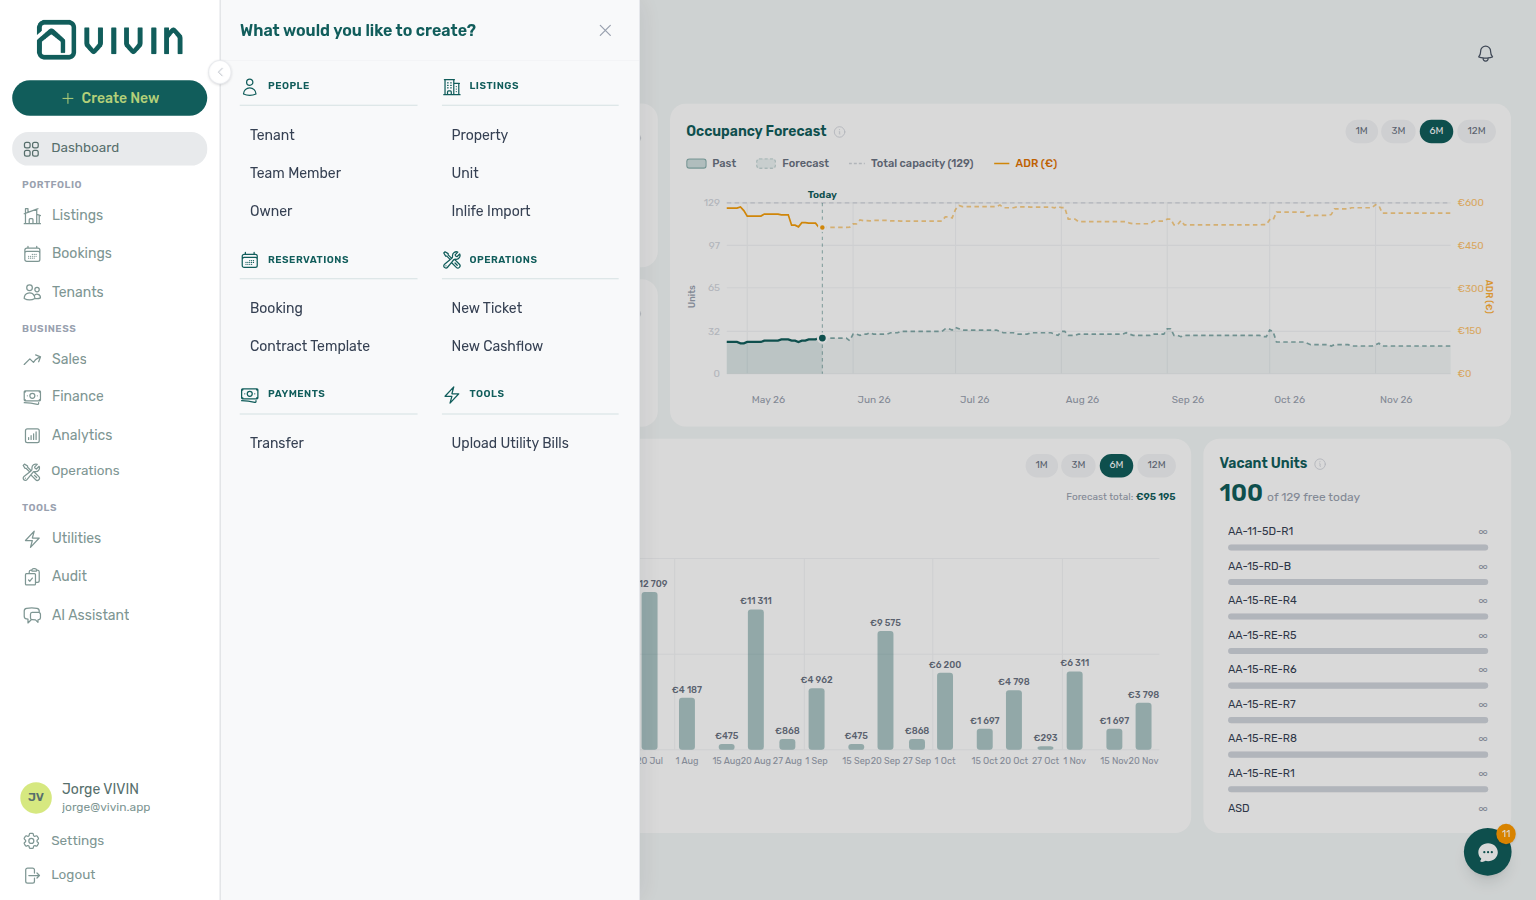Select Inlife Import

point(491,211)
